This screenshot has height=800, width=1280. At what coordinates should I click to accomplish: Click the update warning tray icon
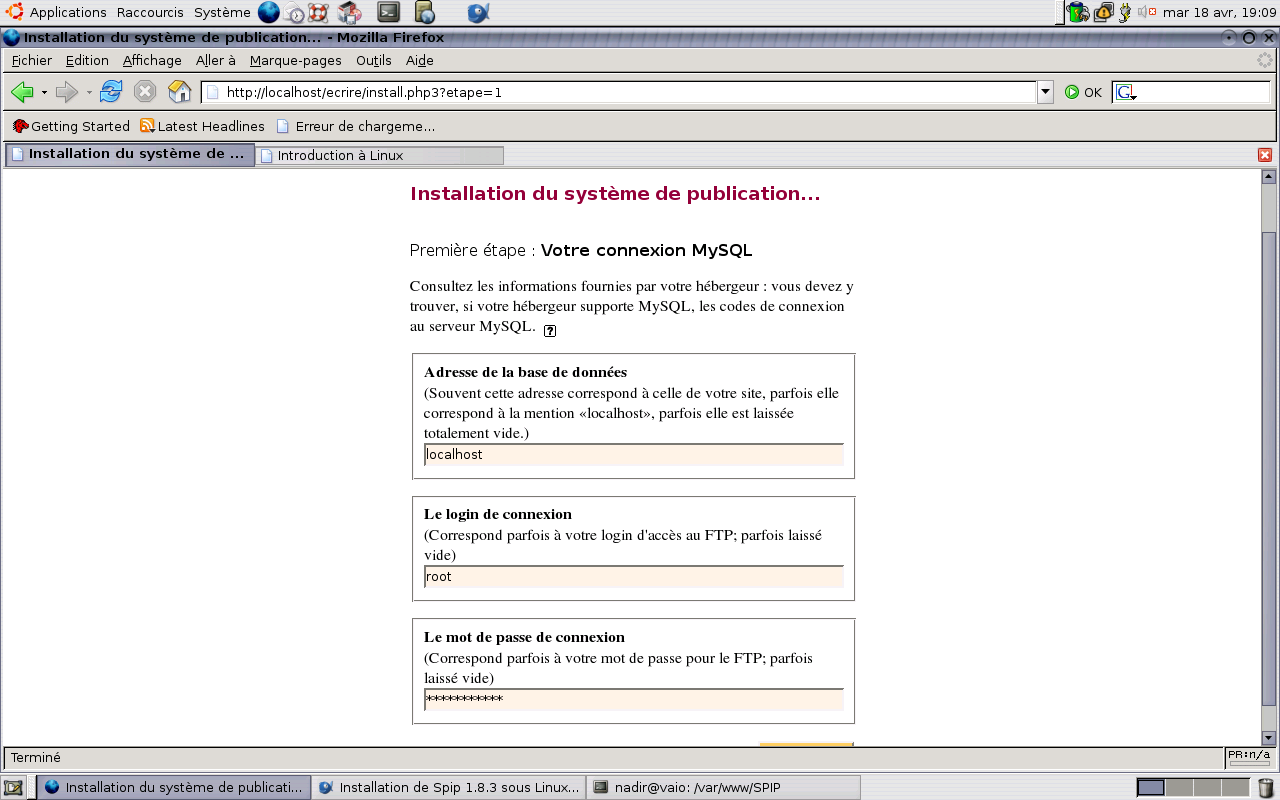tap(1104, 12)
